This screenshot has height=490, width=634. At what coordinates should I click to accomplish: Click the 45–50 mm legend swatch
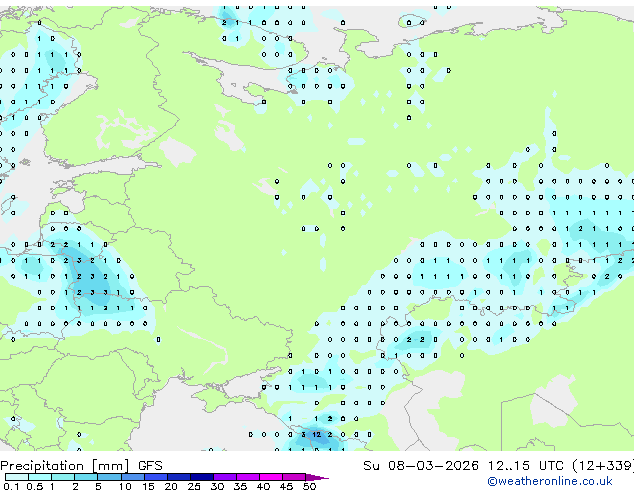[294, 477]
